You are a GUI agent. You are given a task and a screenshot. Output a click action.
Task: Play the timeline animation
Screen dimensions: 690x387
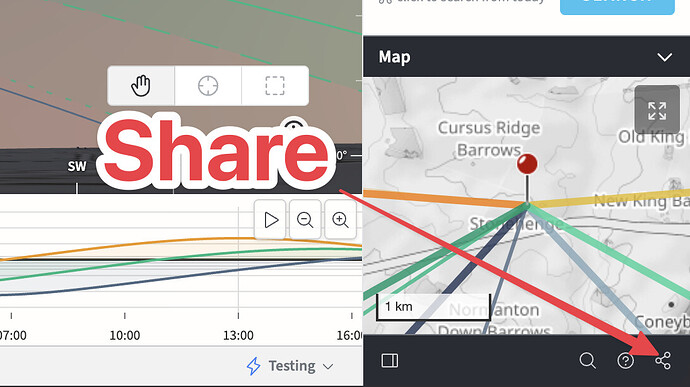[x=271, y=220]
